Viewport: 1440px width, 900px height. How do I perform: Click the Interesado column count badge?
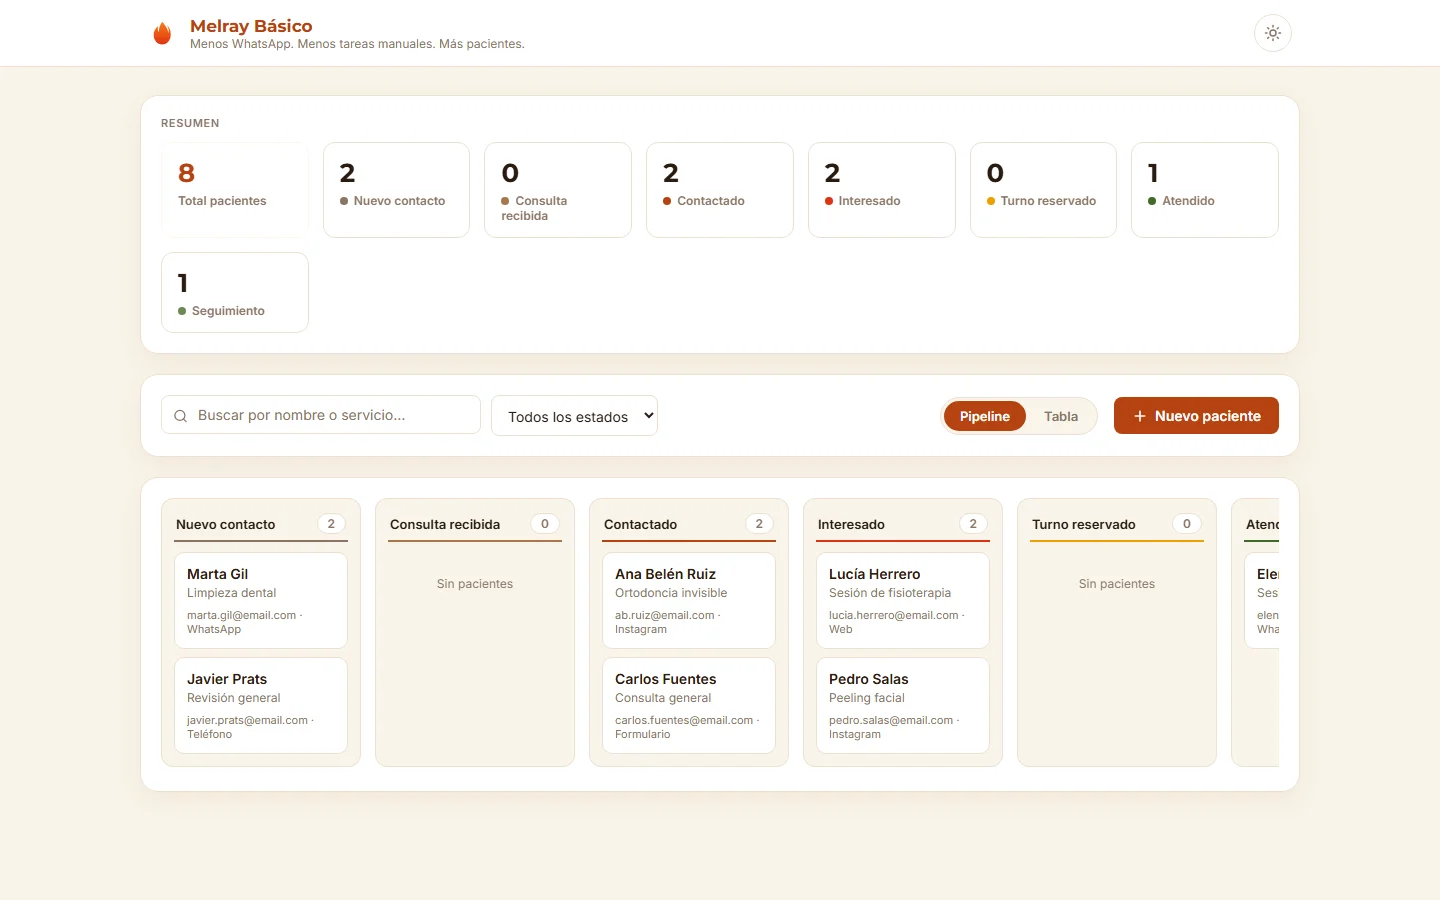pyautogui.click(x=973, y=524)
